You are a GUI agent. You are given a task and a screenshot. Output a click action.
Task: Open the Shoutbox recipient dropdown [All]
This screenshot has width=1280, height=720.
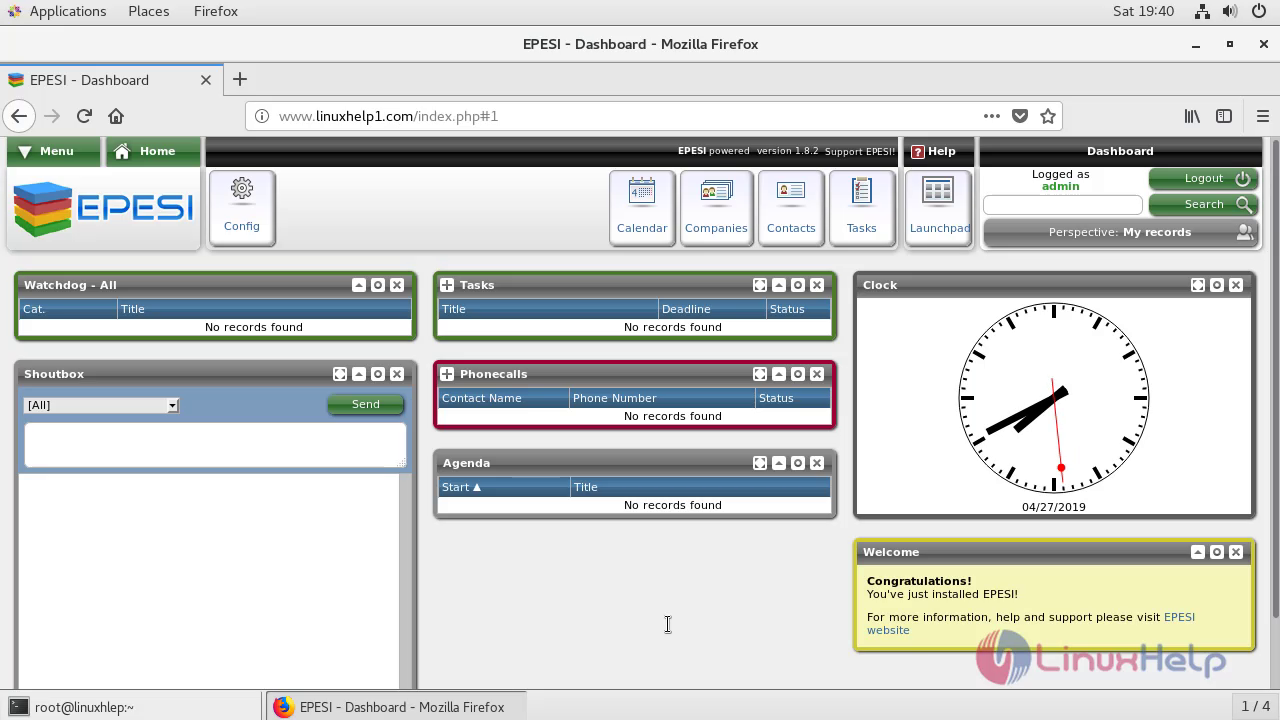pos(101,405)
